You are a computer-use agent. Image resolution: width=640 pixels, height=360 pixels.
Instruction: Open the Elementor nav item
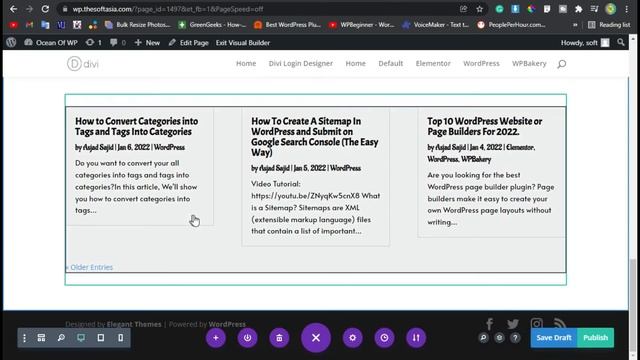tap(433, 63)
